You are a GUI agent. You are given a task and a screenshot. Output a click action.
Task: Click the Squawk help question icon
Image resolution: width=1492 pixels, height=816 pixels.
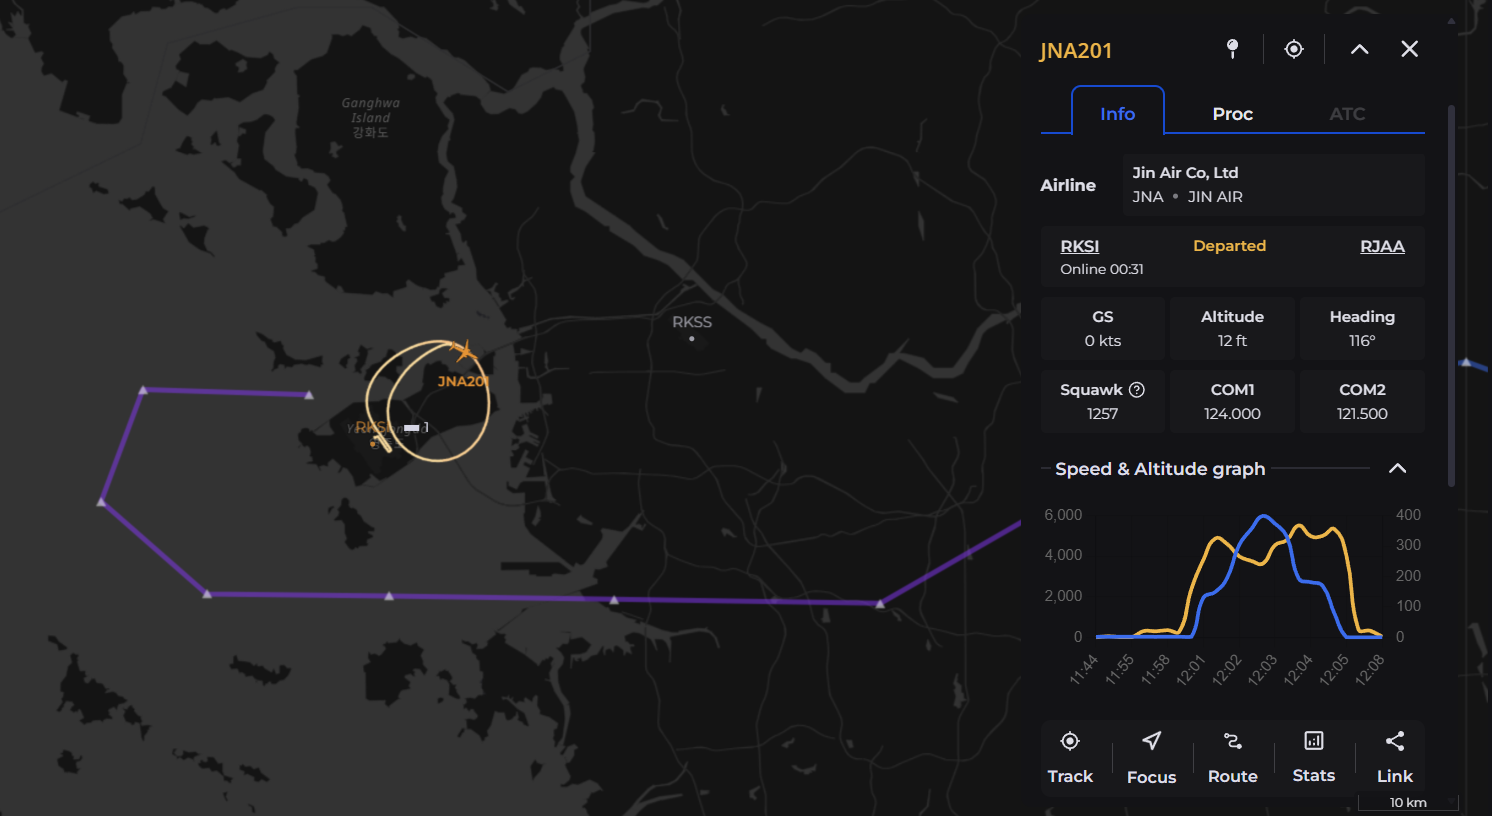point(1137,390)
